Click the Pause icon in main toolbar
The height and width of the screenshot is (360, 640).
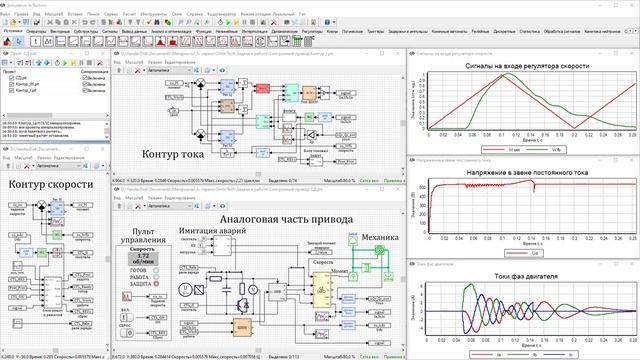[x=244, y=22]
